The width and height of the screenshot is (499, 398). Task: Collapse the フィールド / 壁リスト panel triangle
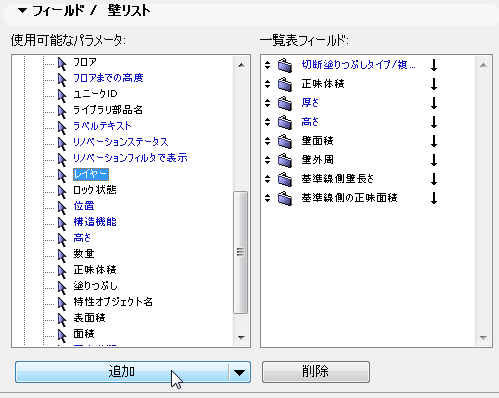point(22,11)
